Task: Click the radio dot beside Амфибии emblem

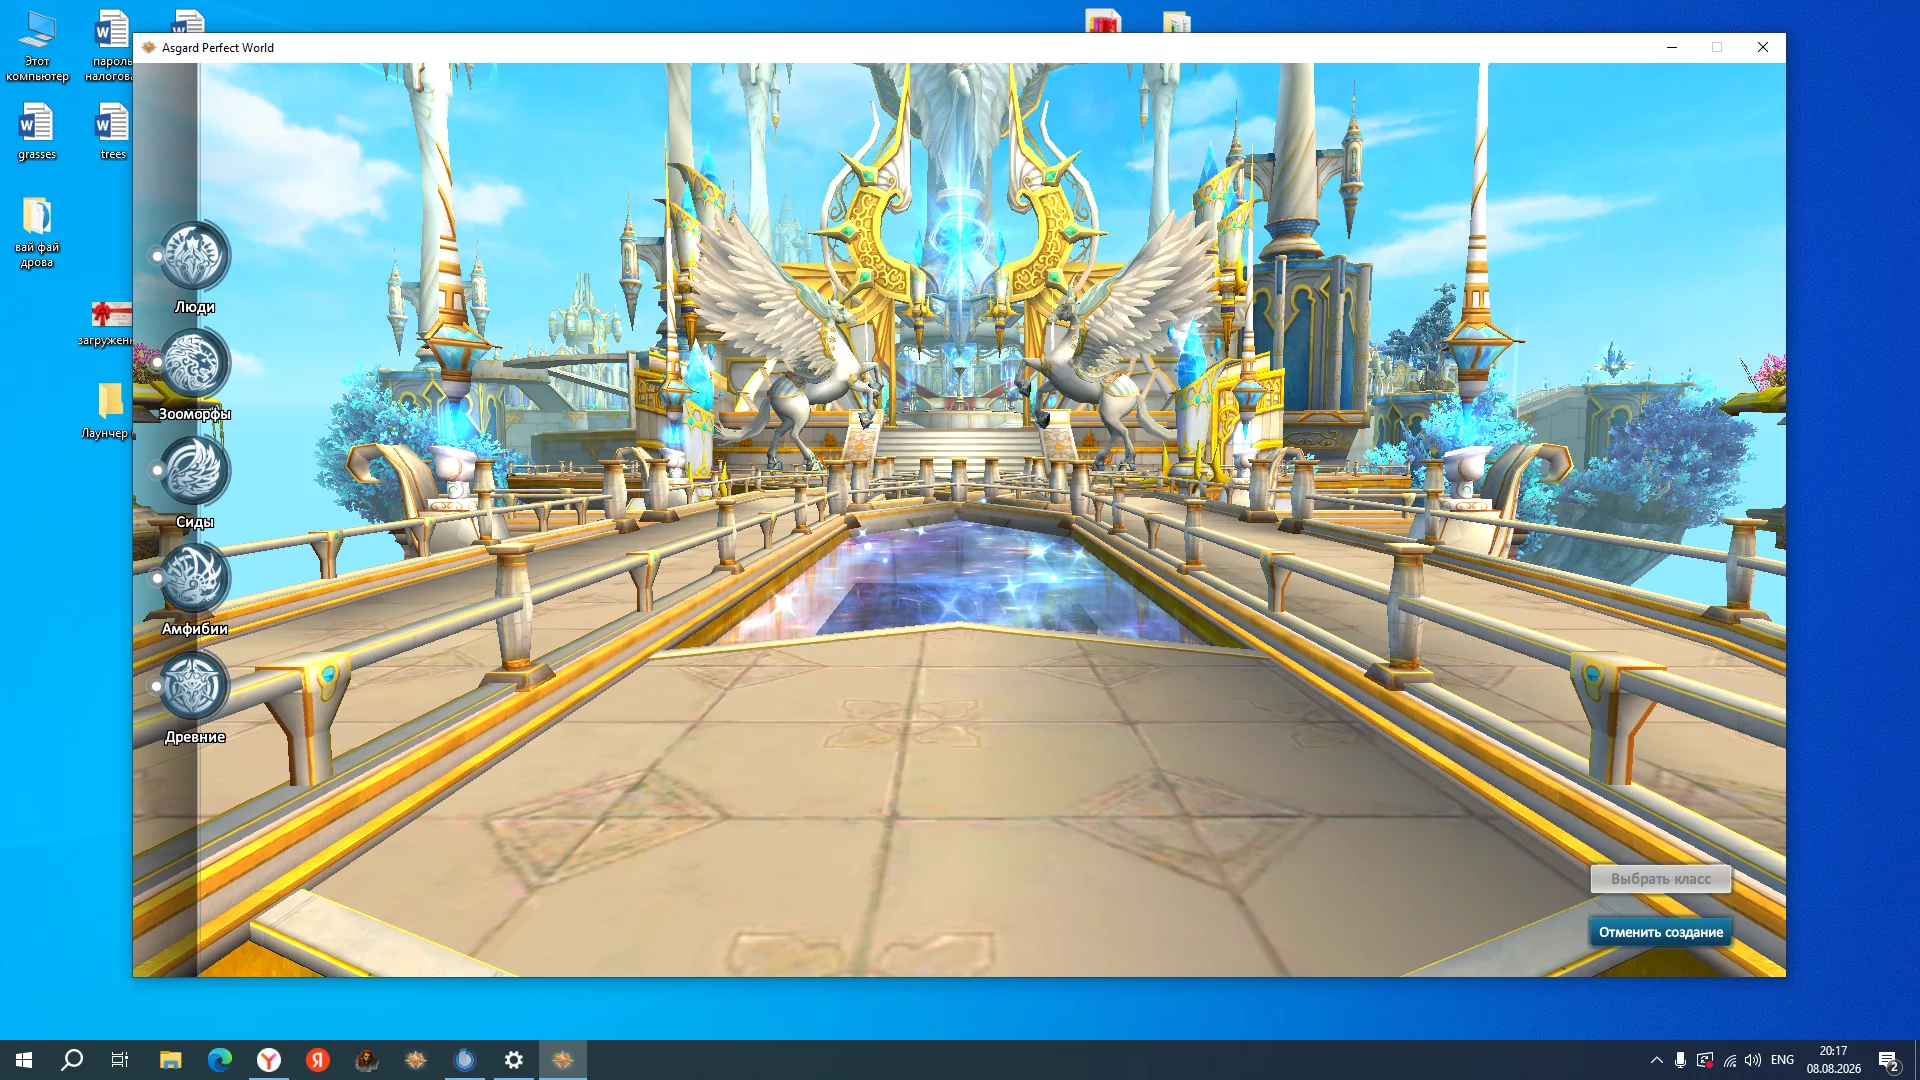Action: click(157, 578)
